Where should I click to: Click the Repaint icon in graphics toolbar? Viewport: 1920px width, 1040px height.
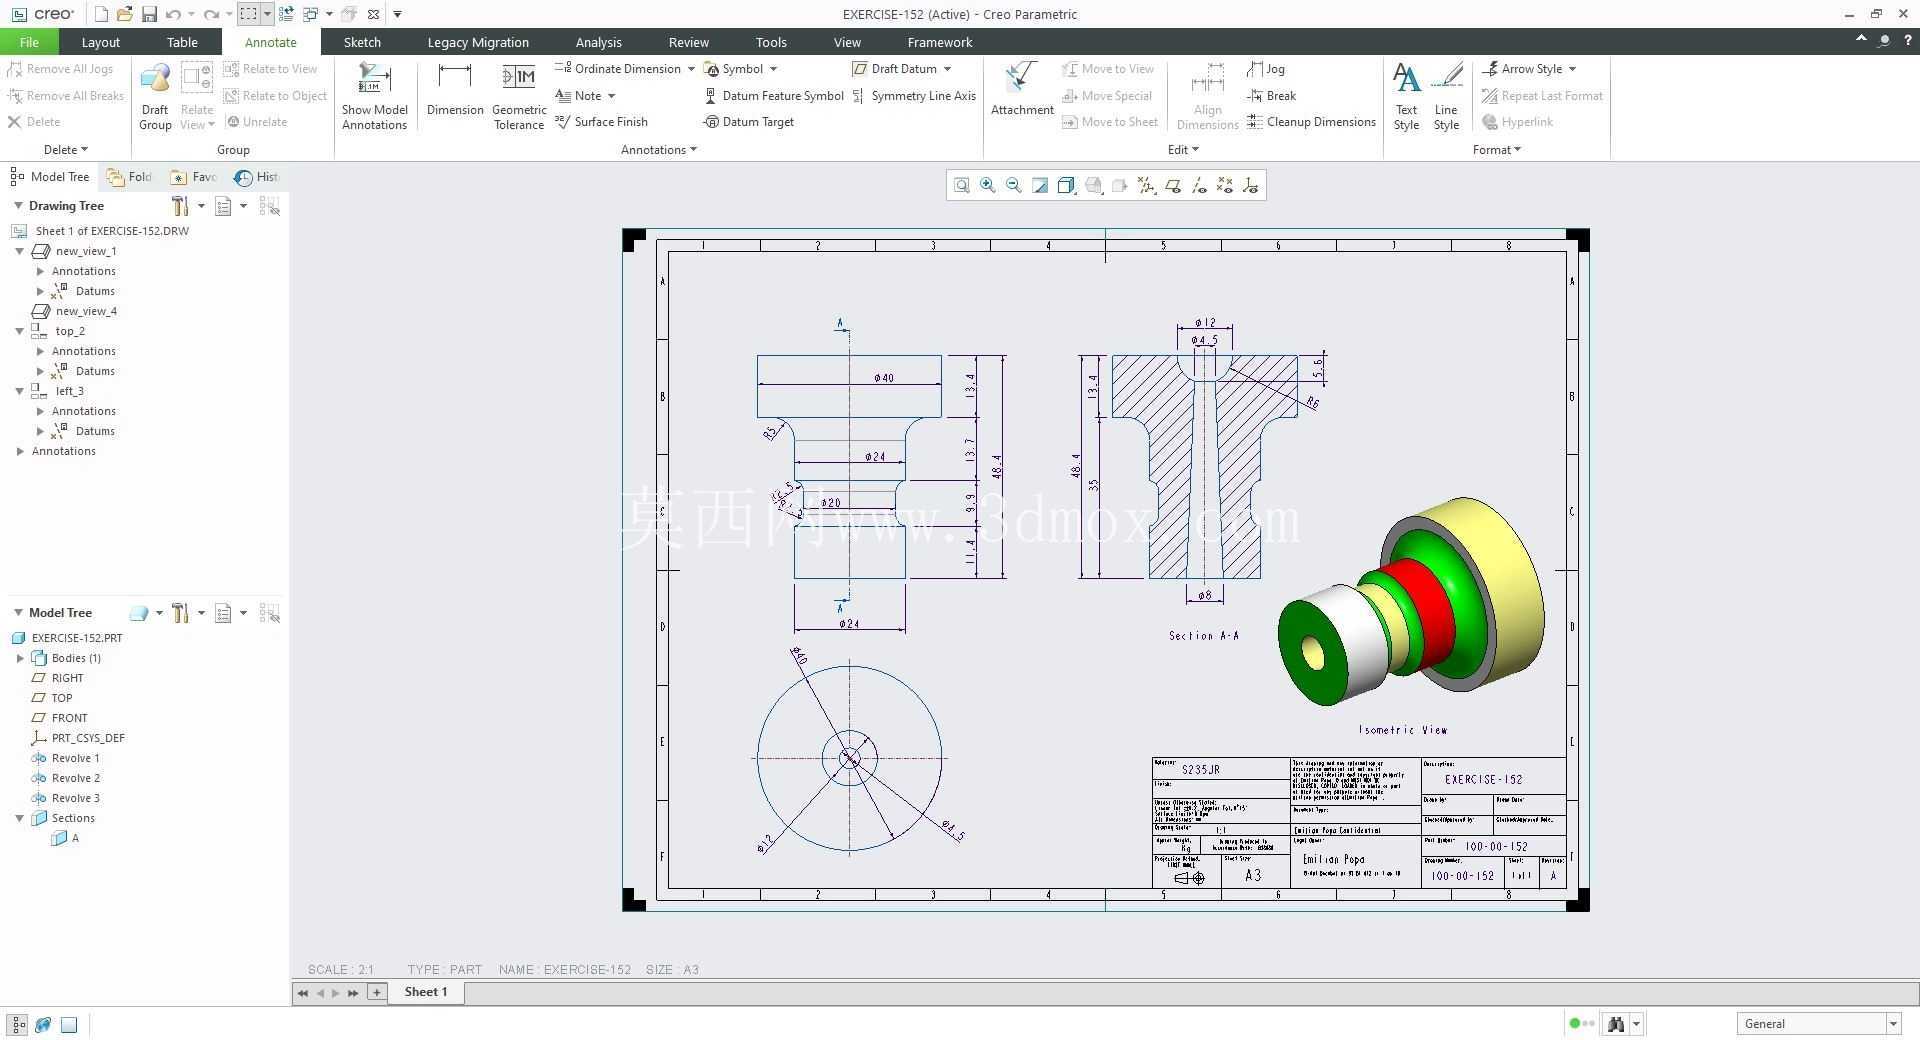(1040, 185)
